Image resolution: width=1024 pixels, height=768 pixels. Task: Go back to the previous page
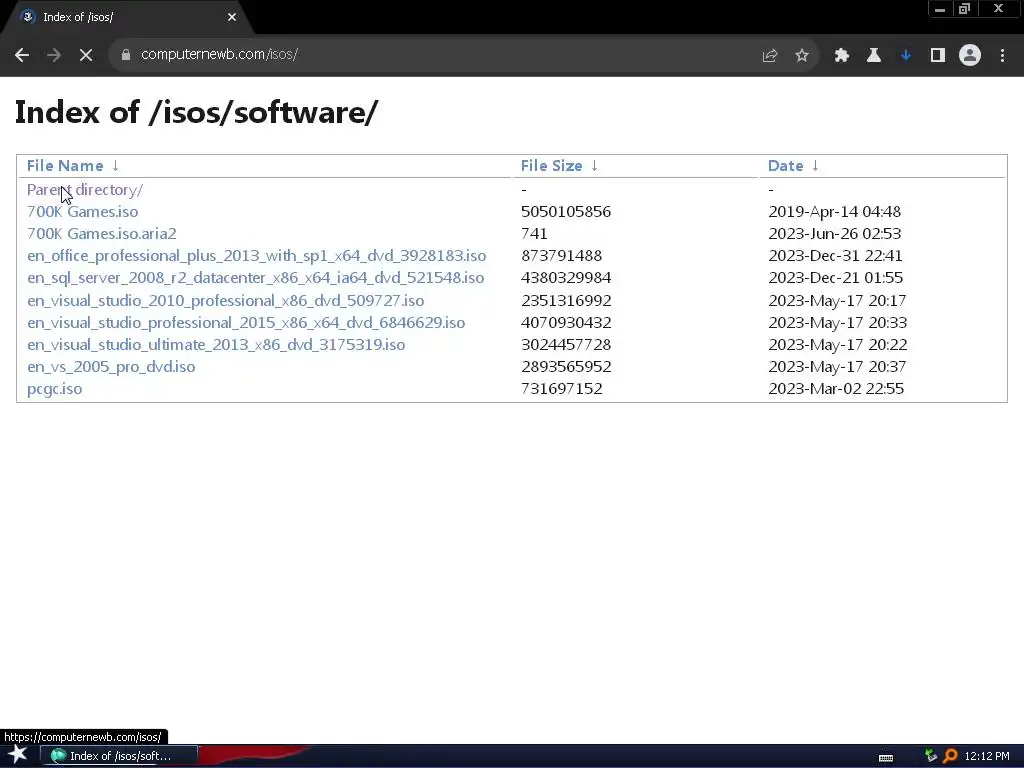pos(22,55)
